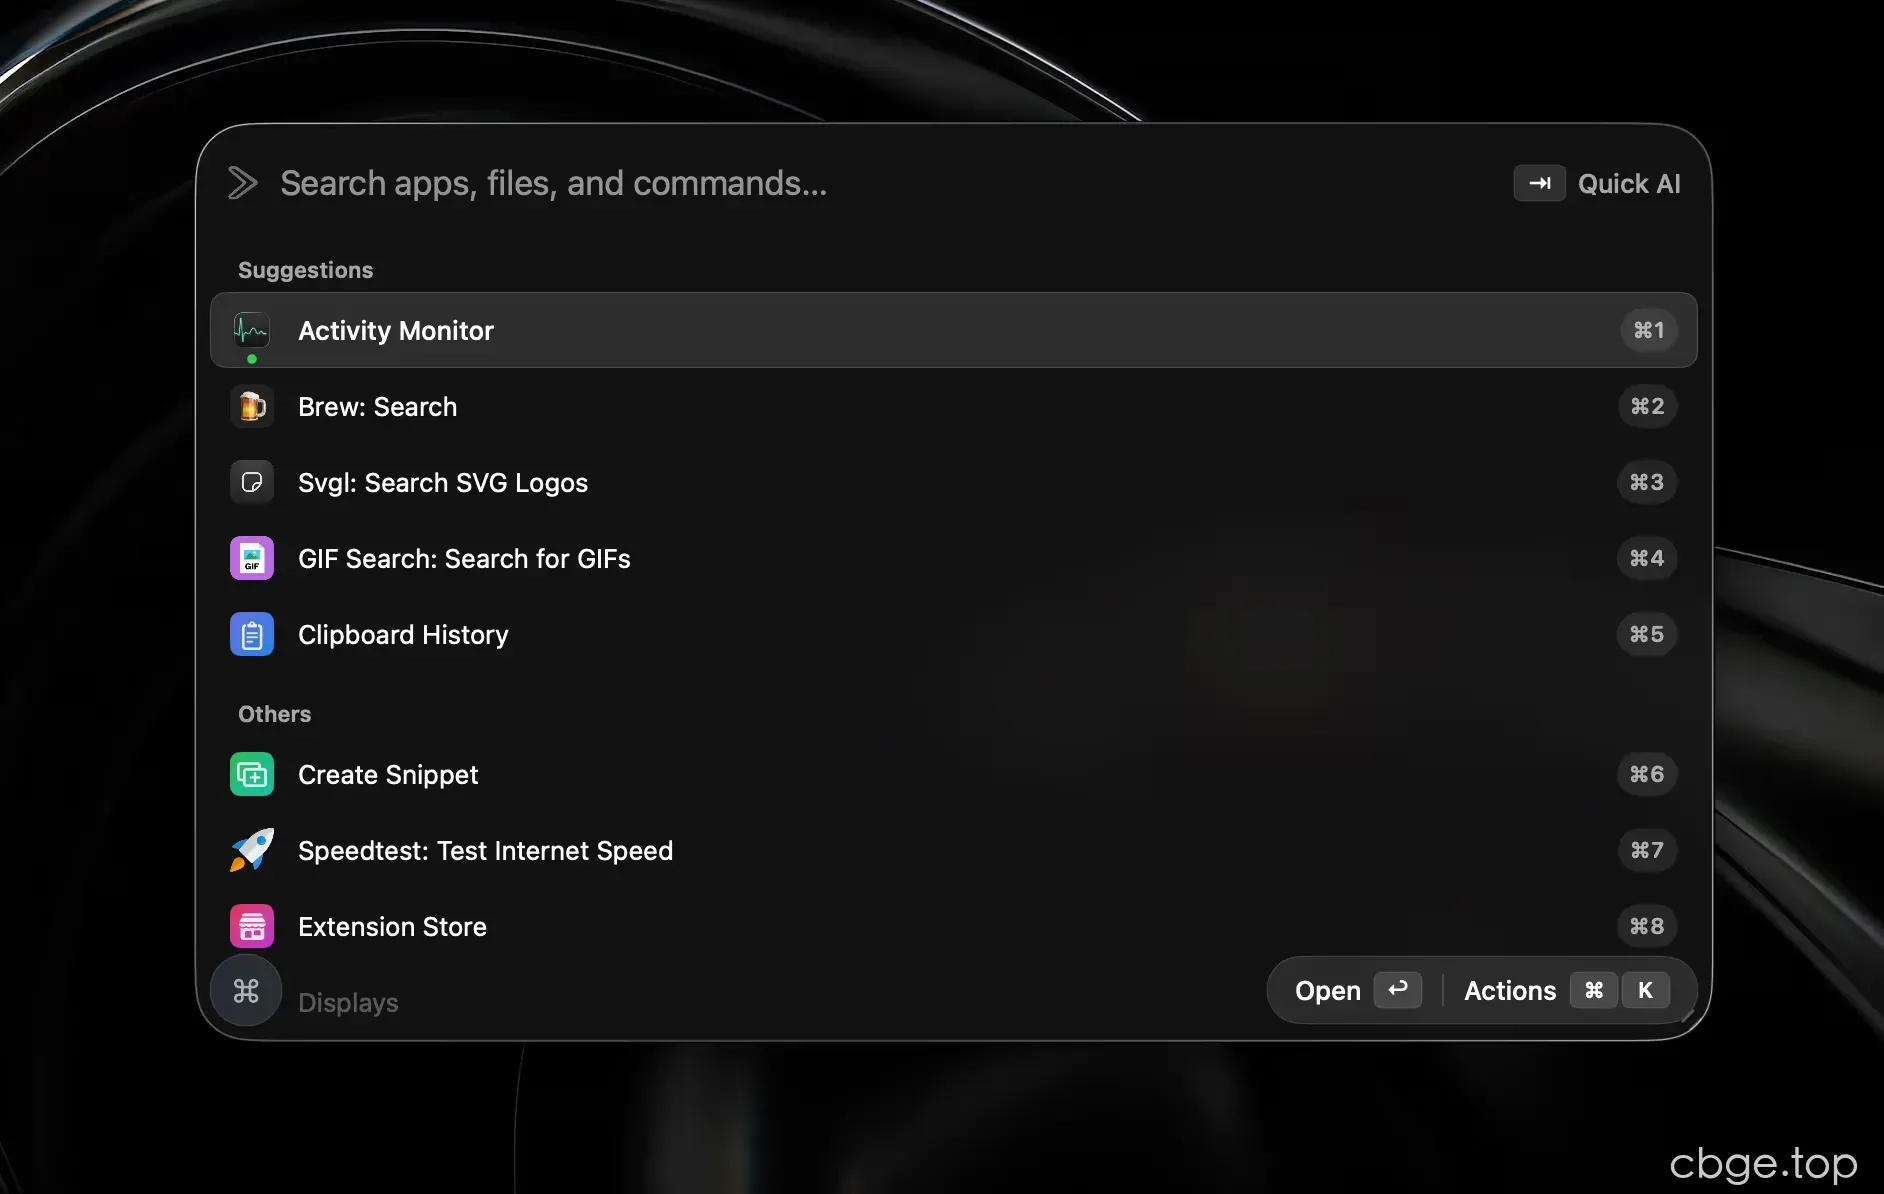Open the Extension Store entry
Viewport: 1884px width, 1194px height.
(x=954, y=926)
